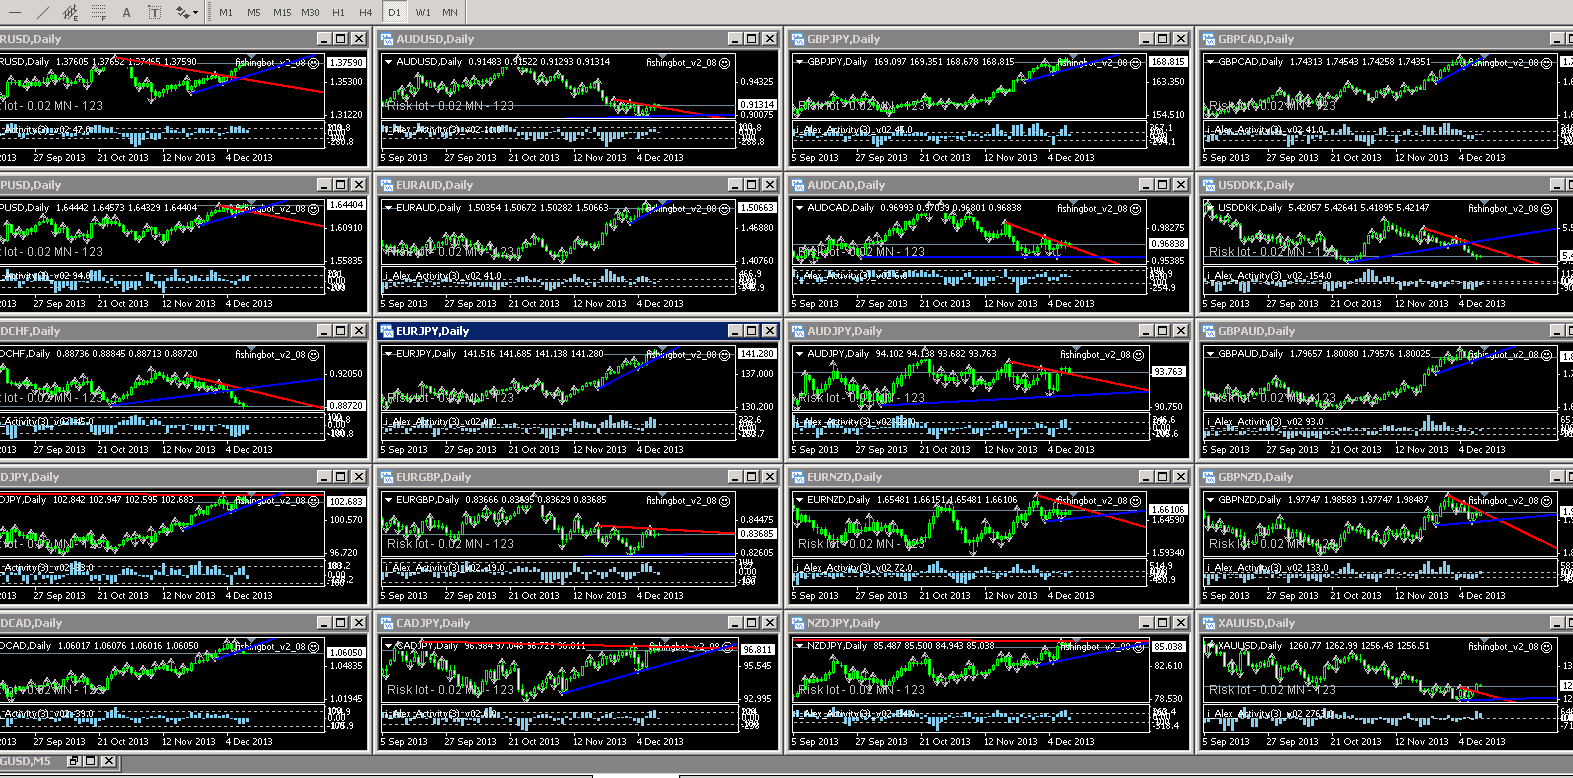Click the 0.83685 price label in EURGBP
The width and height of the screenshot is (1573, 778).
(757, 533)
